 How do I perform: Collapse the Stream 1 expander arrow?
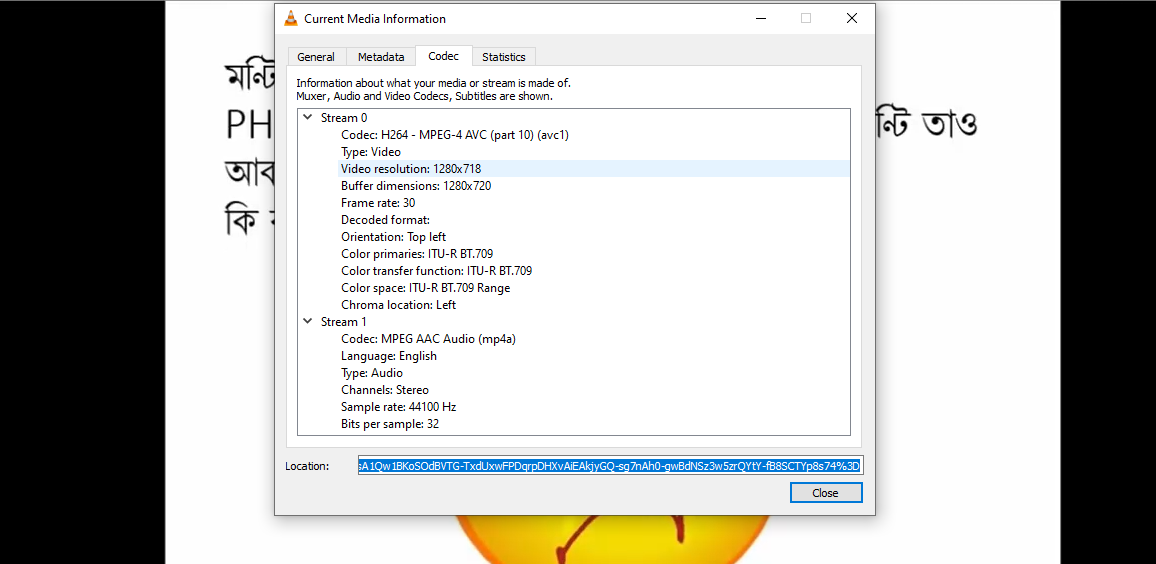[307, 321]
